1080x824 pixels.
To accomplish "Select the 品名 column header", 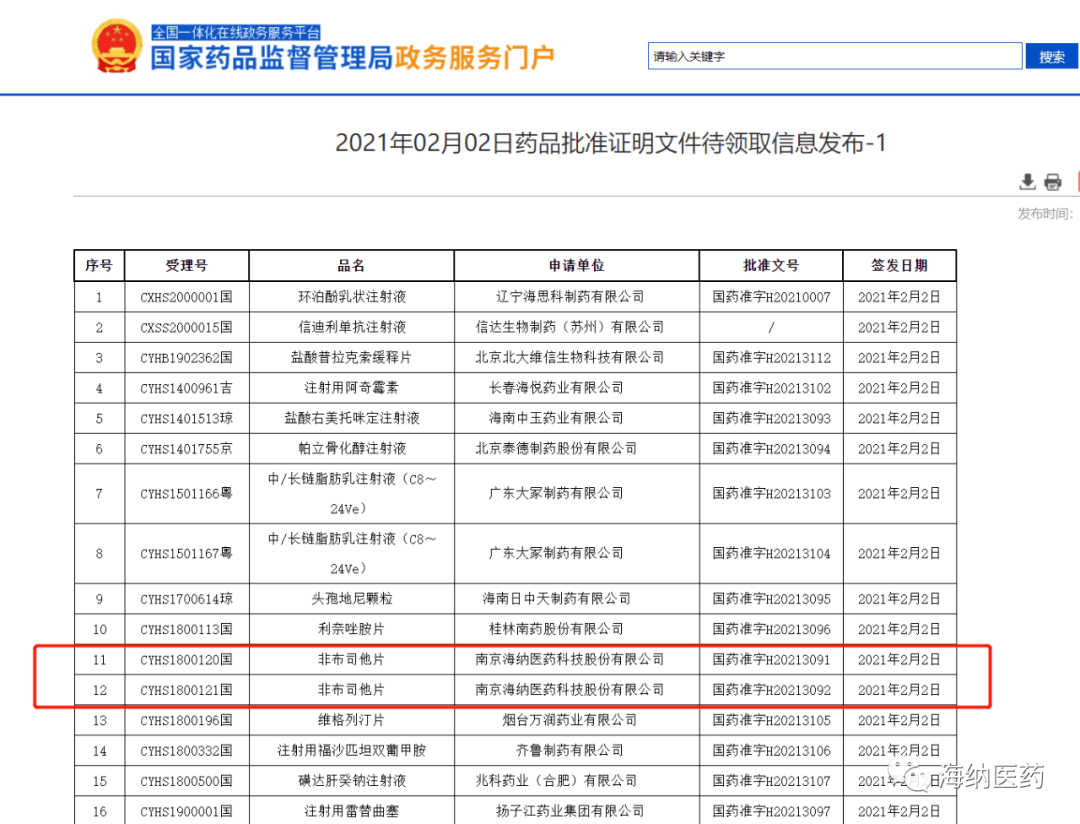I will click(352, 265).
